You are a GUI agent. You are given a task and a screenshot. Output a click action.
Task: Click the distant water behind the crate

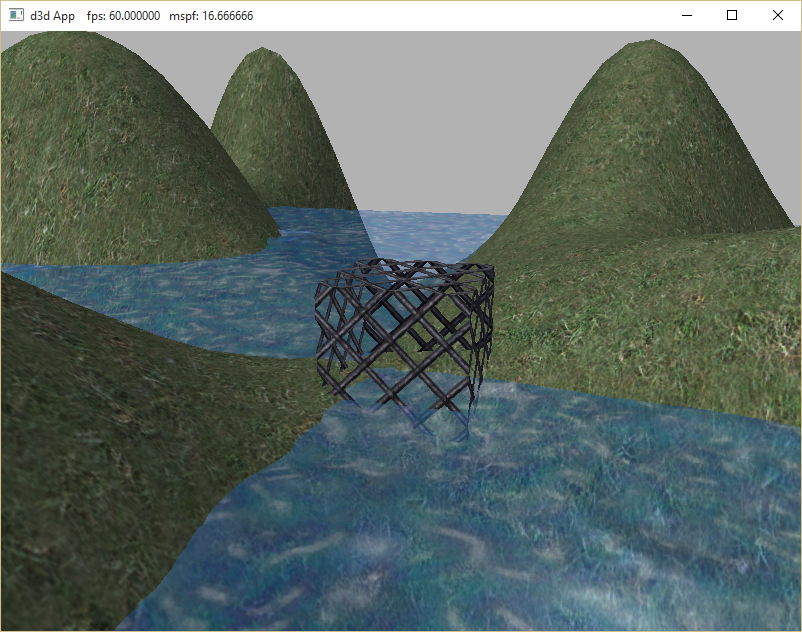click(440, 230)
